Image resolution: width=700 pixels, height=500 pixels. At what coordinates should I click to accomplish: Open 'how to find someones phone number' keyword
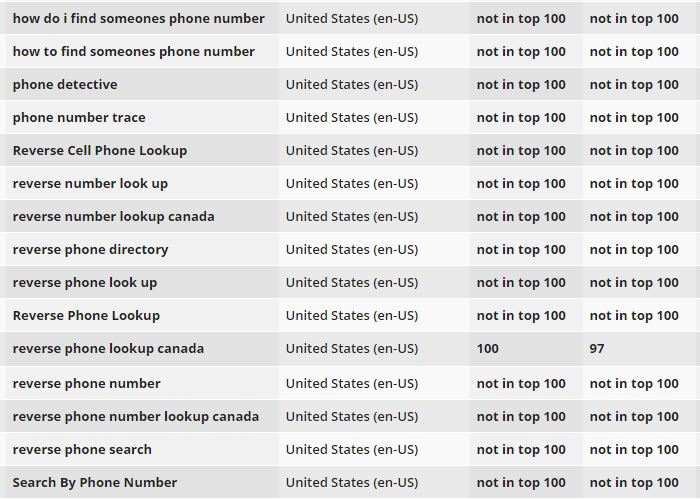[x=133, y=52]
